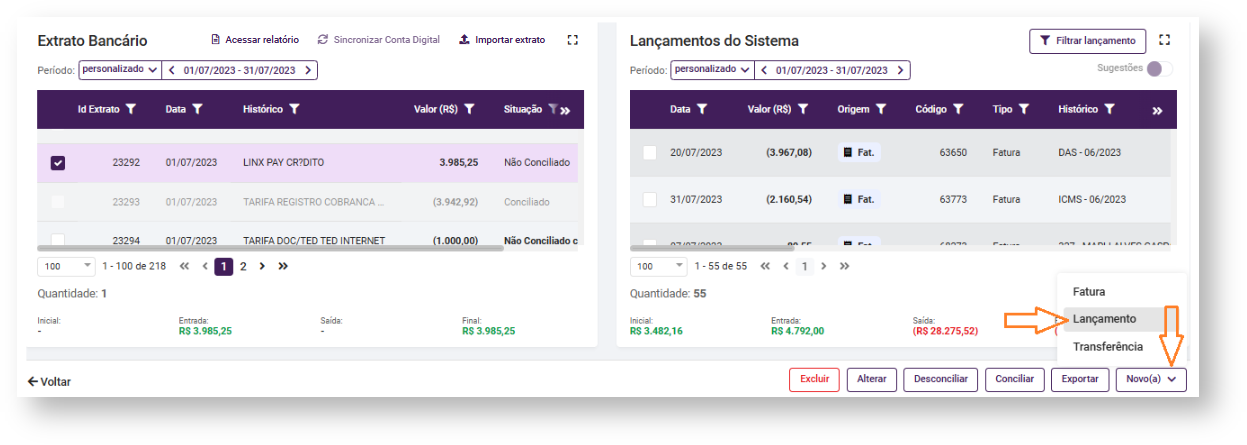This screenshot has height=445, width=1247.
Task: Click the Exportar button
Action: 1080,380
